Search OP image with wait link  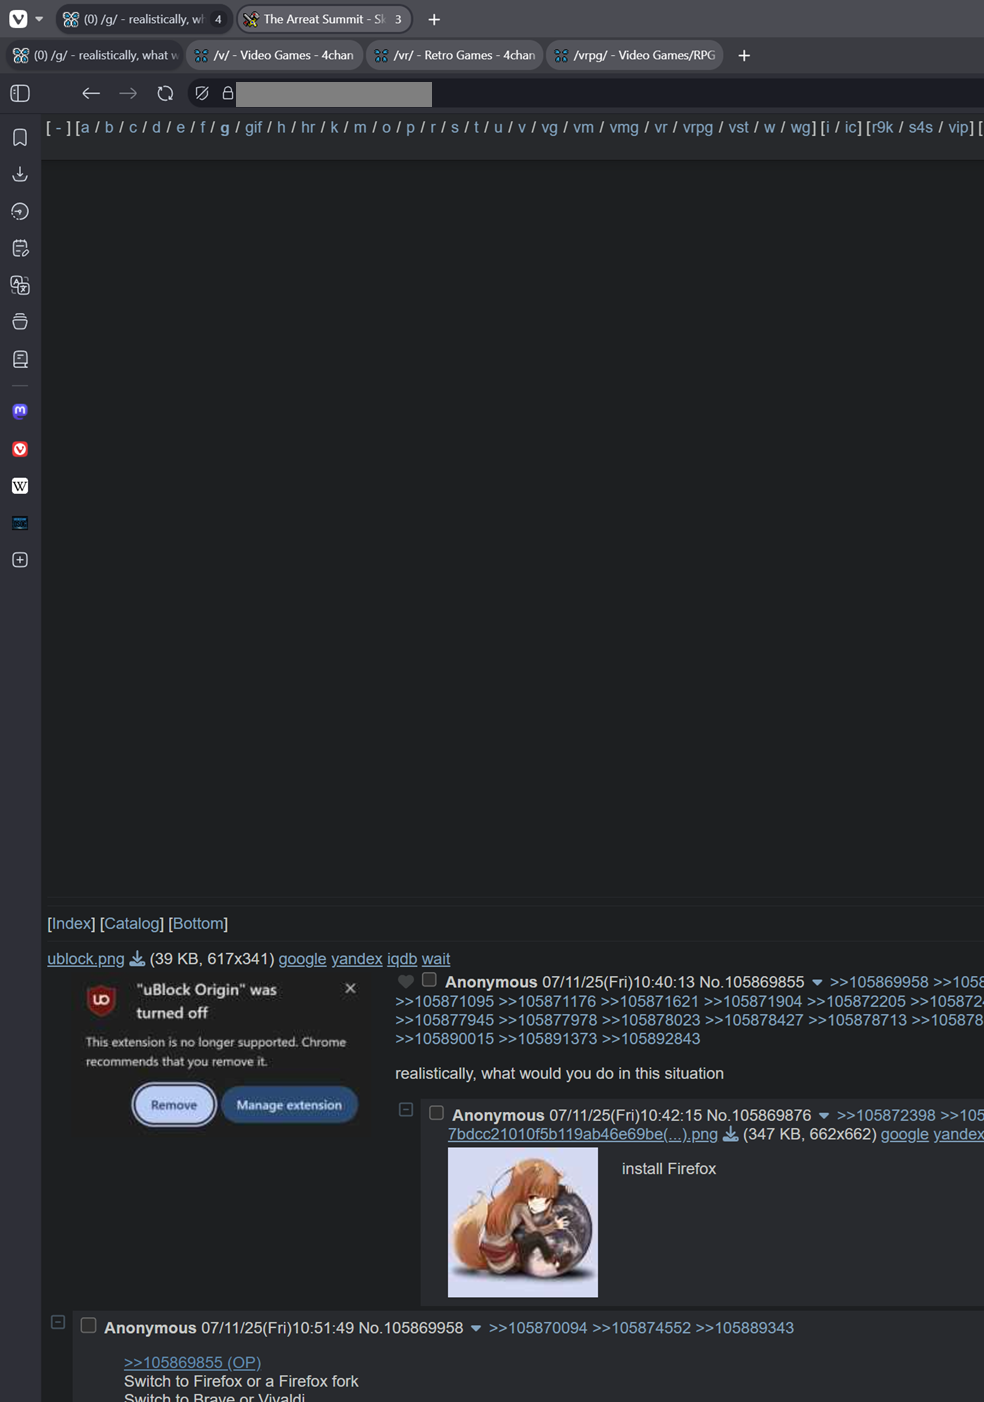point(436,959)
